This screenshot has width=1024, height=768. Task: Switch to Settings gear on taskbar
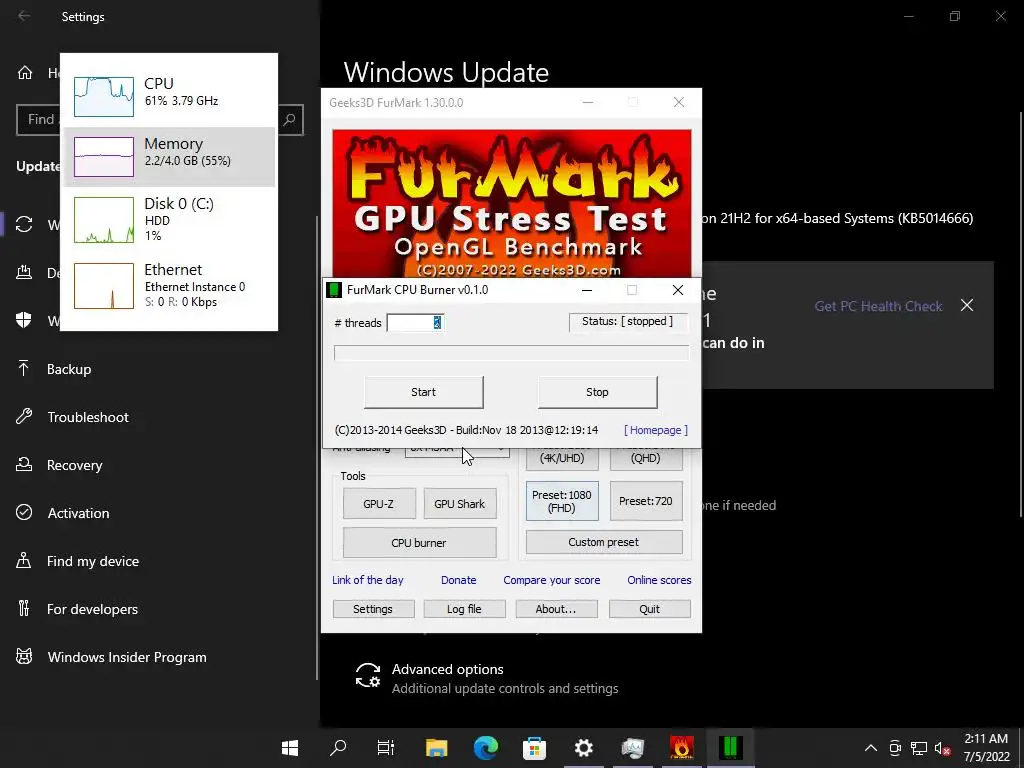point(583,748)
